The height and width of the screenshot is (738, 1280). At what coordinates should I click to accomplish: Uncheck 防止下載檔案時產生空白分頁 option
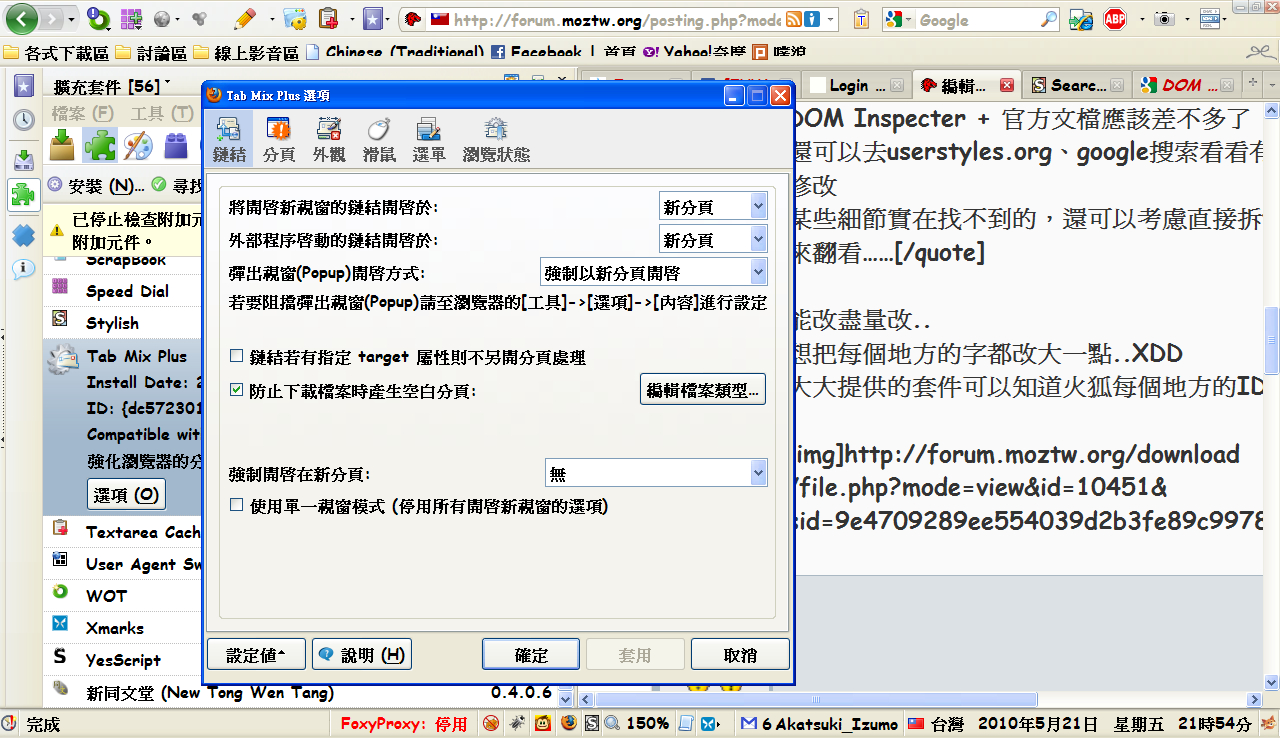237,390
